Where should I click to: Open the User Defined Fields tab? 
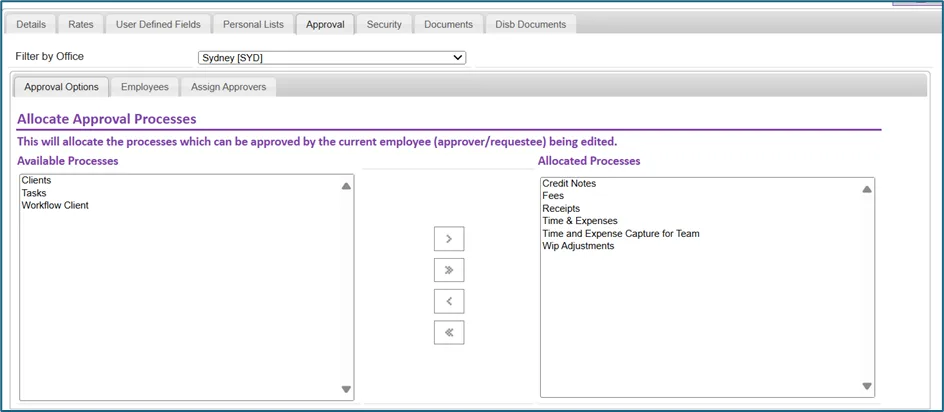pyautogui.click(x=158, y=25)
